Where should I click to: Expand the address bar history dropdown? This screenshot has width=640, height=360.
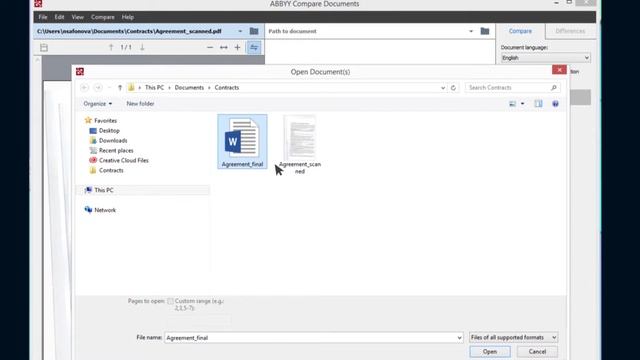click(x=443, y=87)
